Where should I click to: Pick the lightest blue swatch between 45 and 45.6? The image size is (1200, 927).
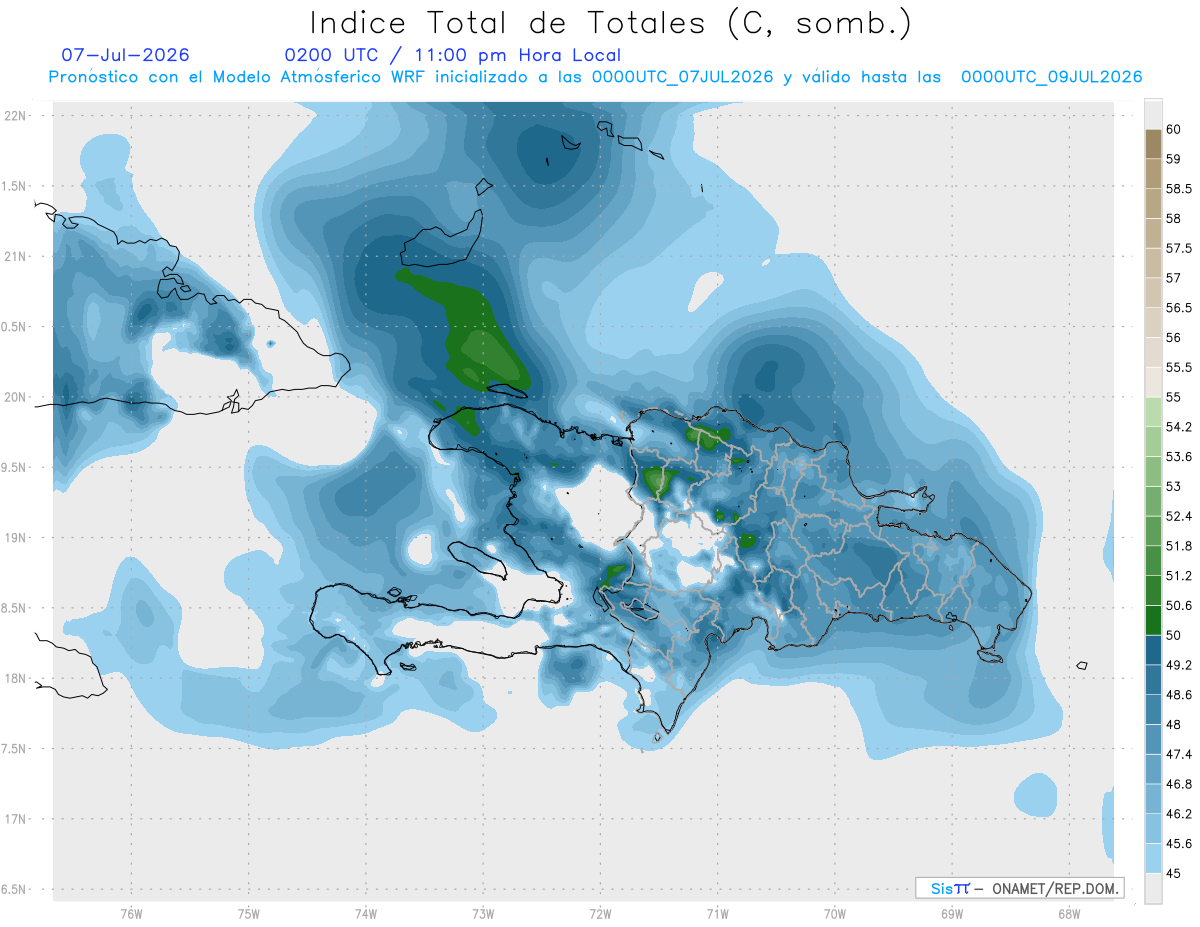[x=1153, y=858]
